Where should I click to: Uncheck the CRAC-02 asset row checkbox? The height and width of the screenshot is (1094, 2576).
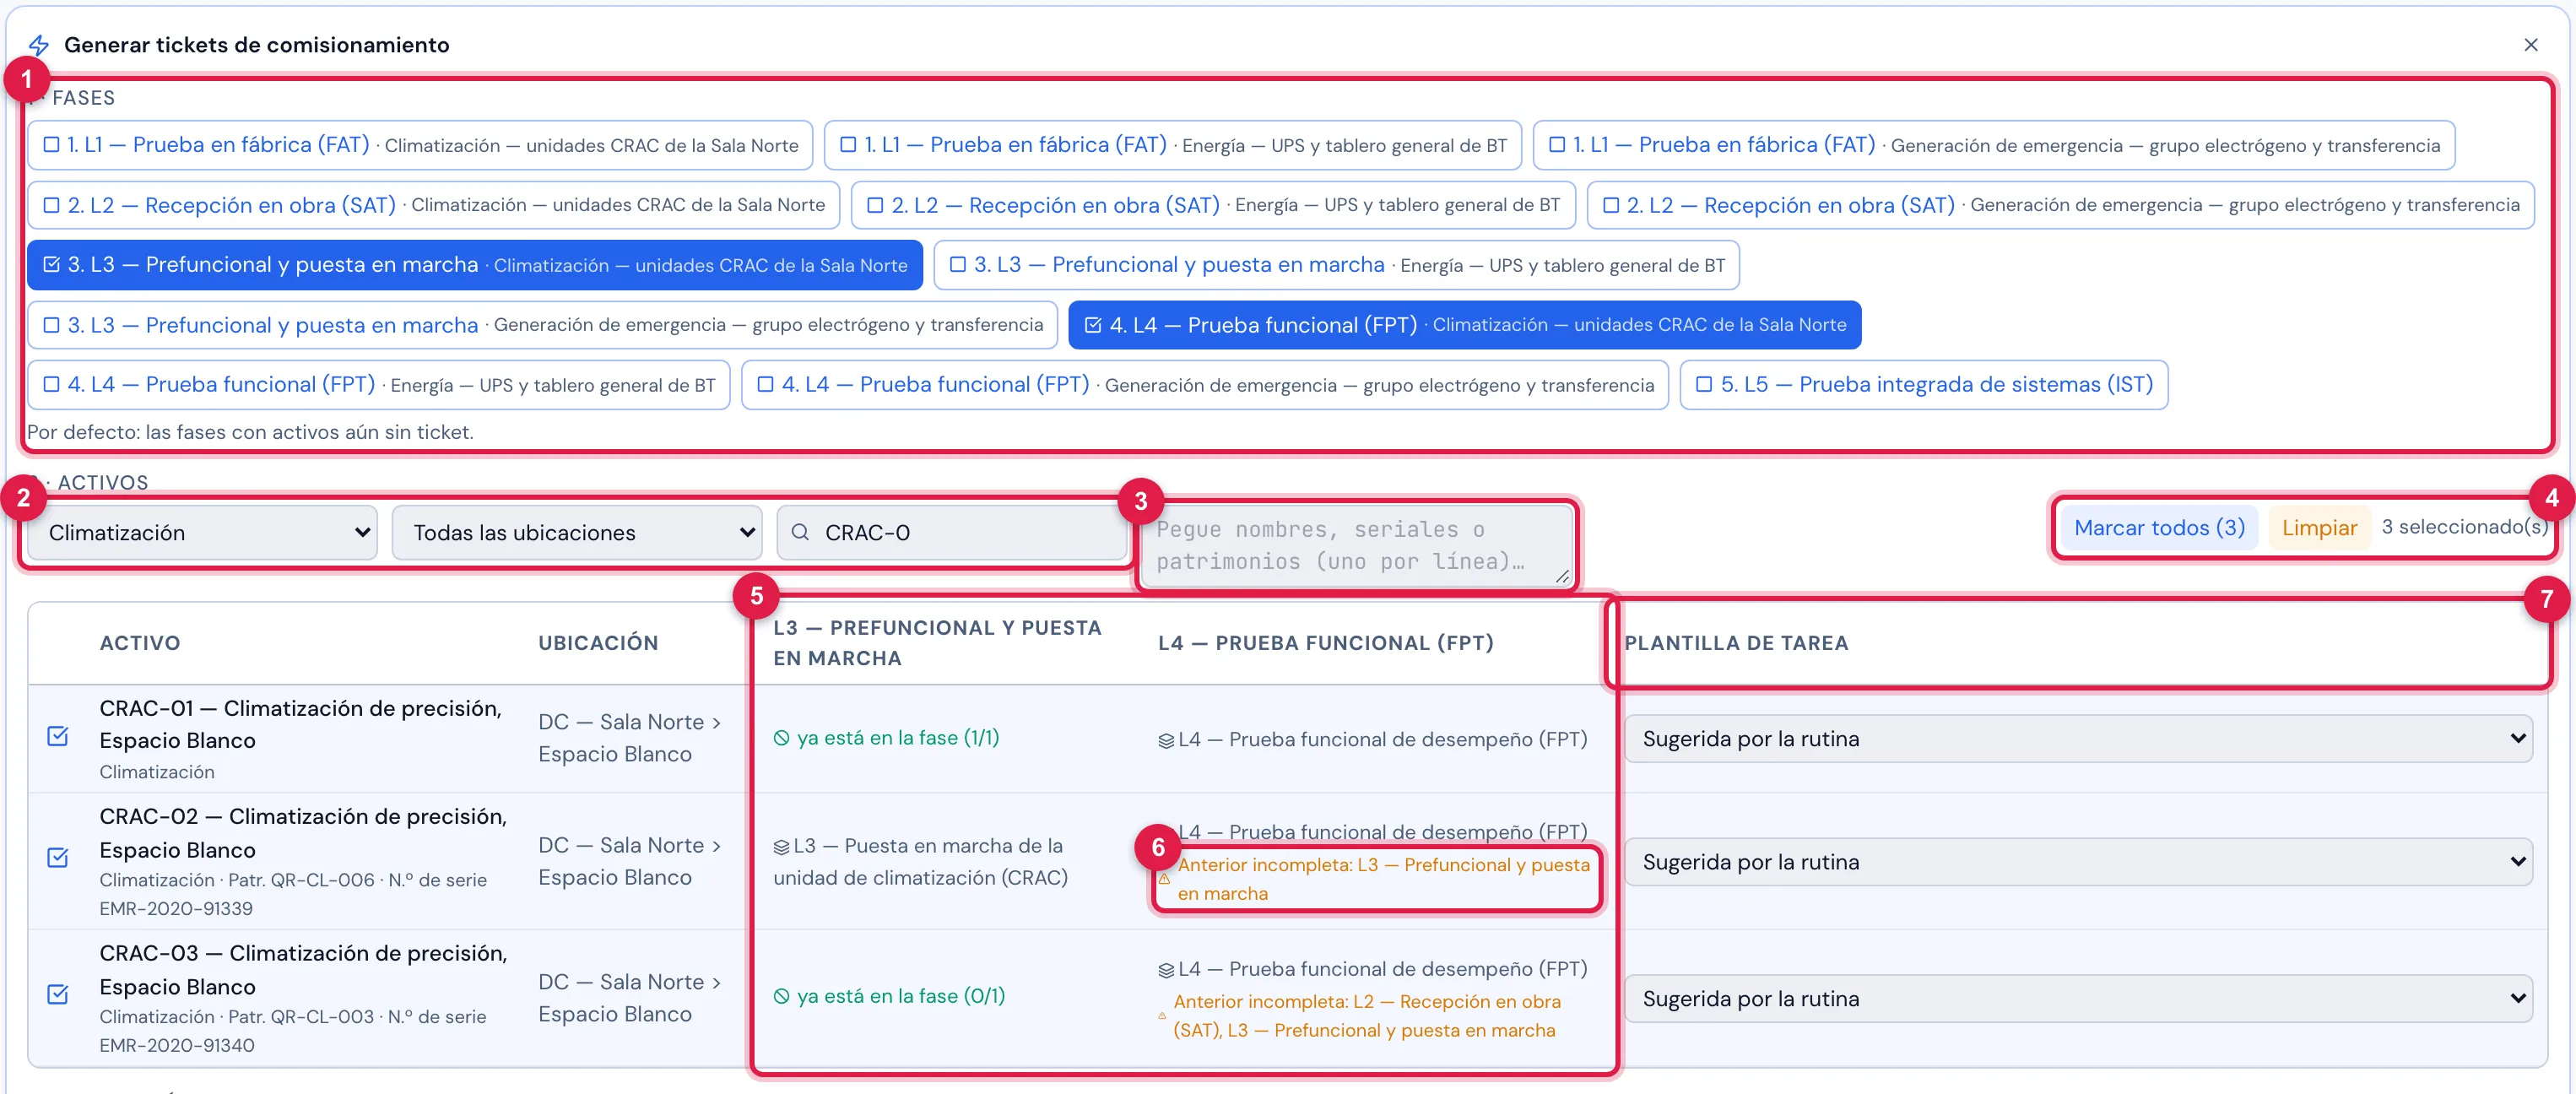pos(58,858)
